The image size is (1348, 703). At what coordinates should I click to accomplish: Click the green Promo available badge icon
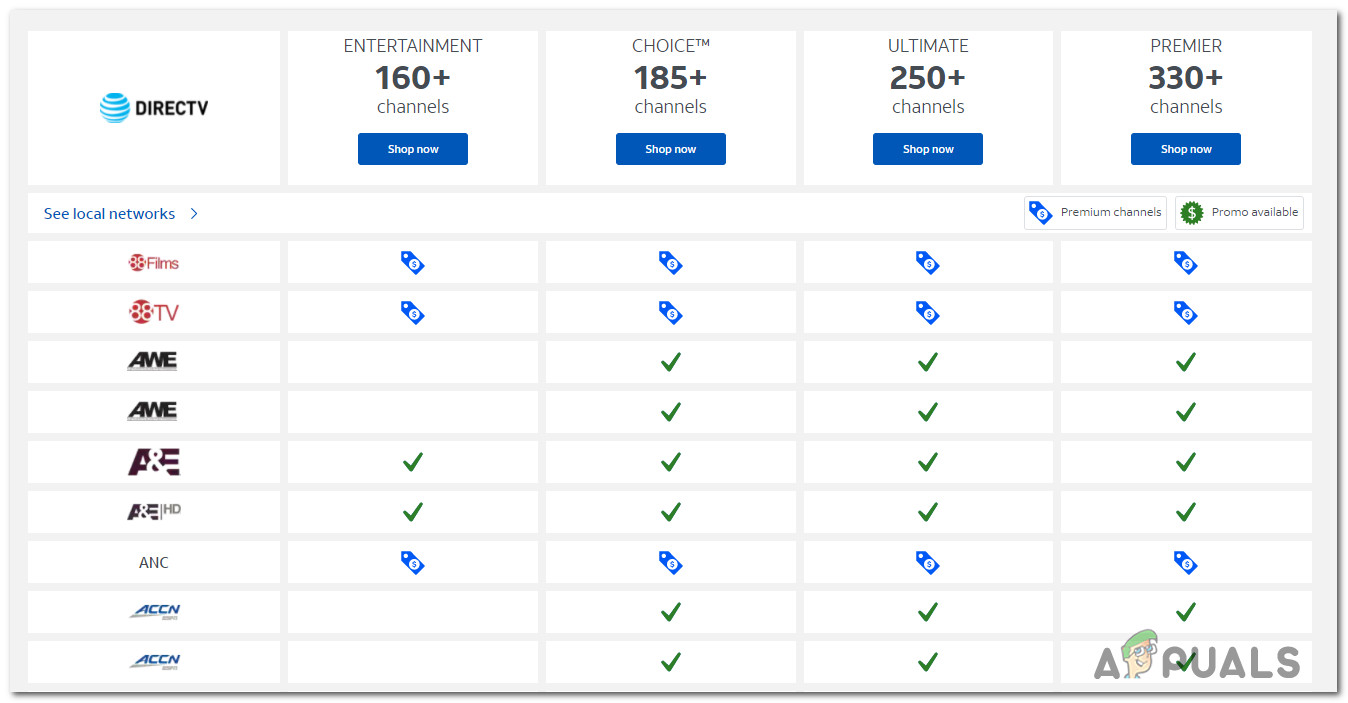point(1191,212)
